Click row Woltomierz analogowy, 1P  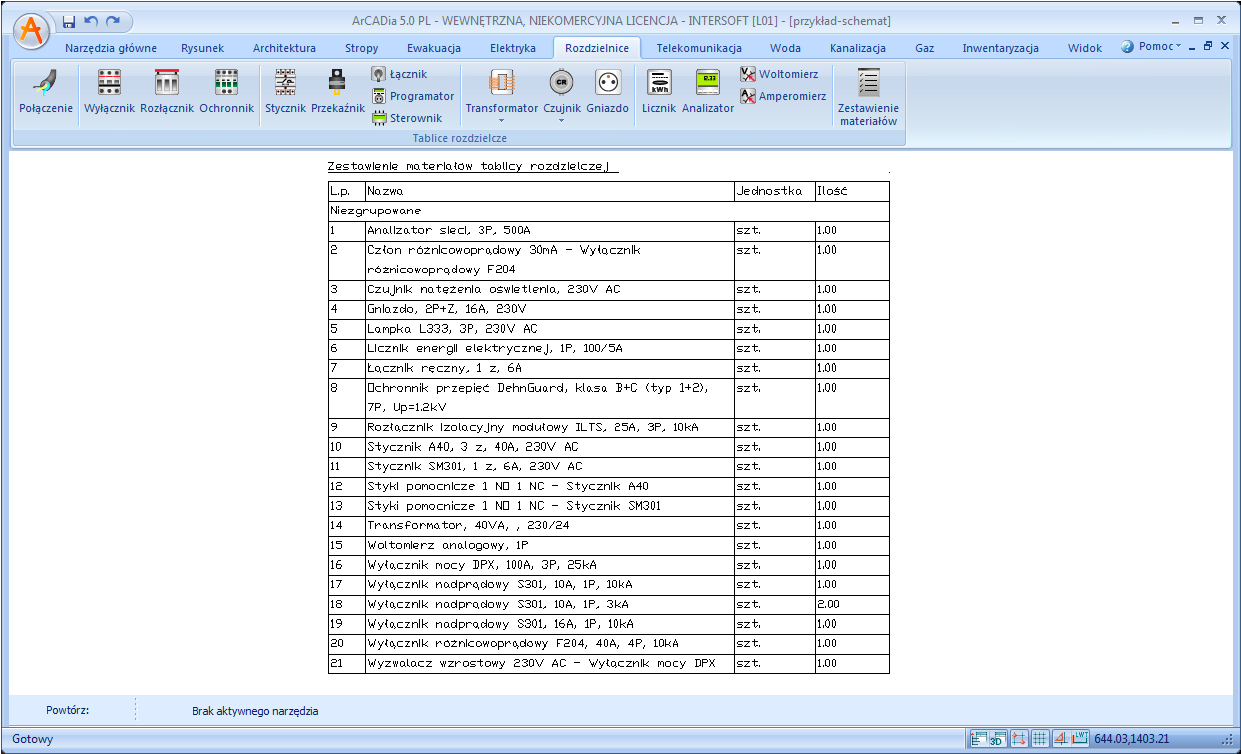click(x=608, y=546)
